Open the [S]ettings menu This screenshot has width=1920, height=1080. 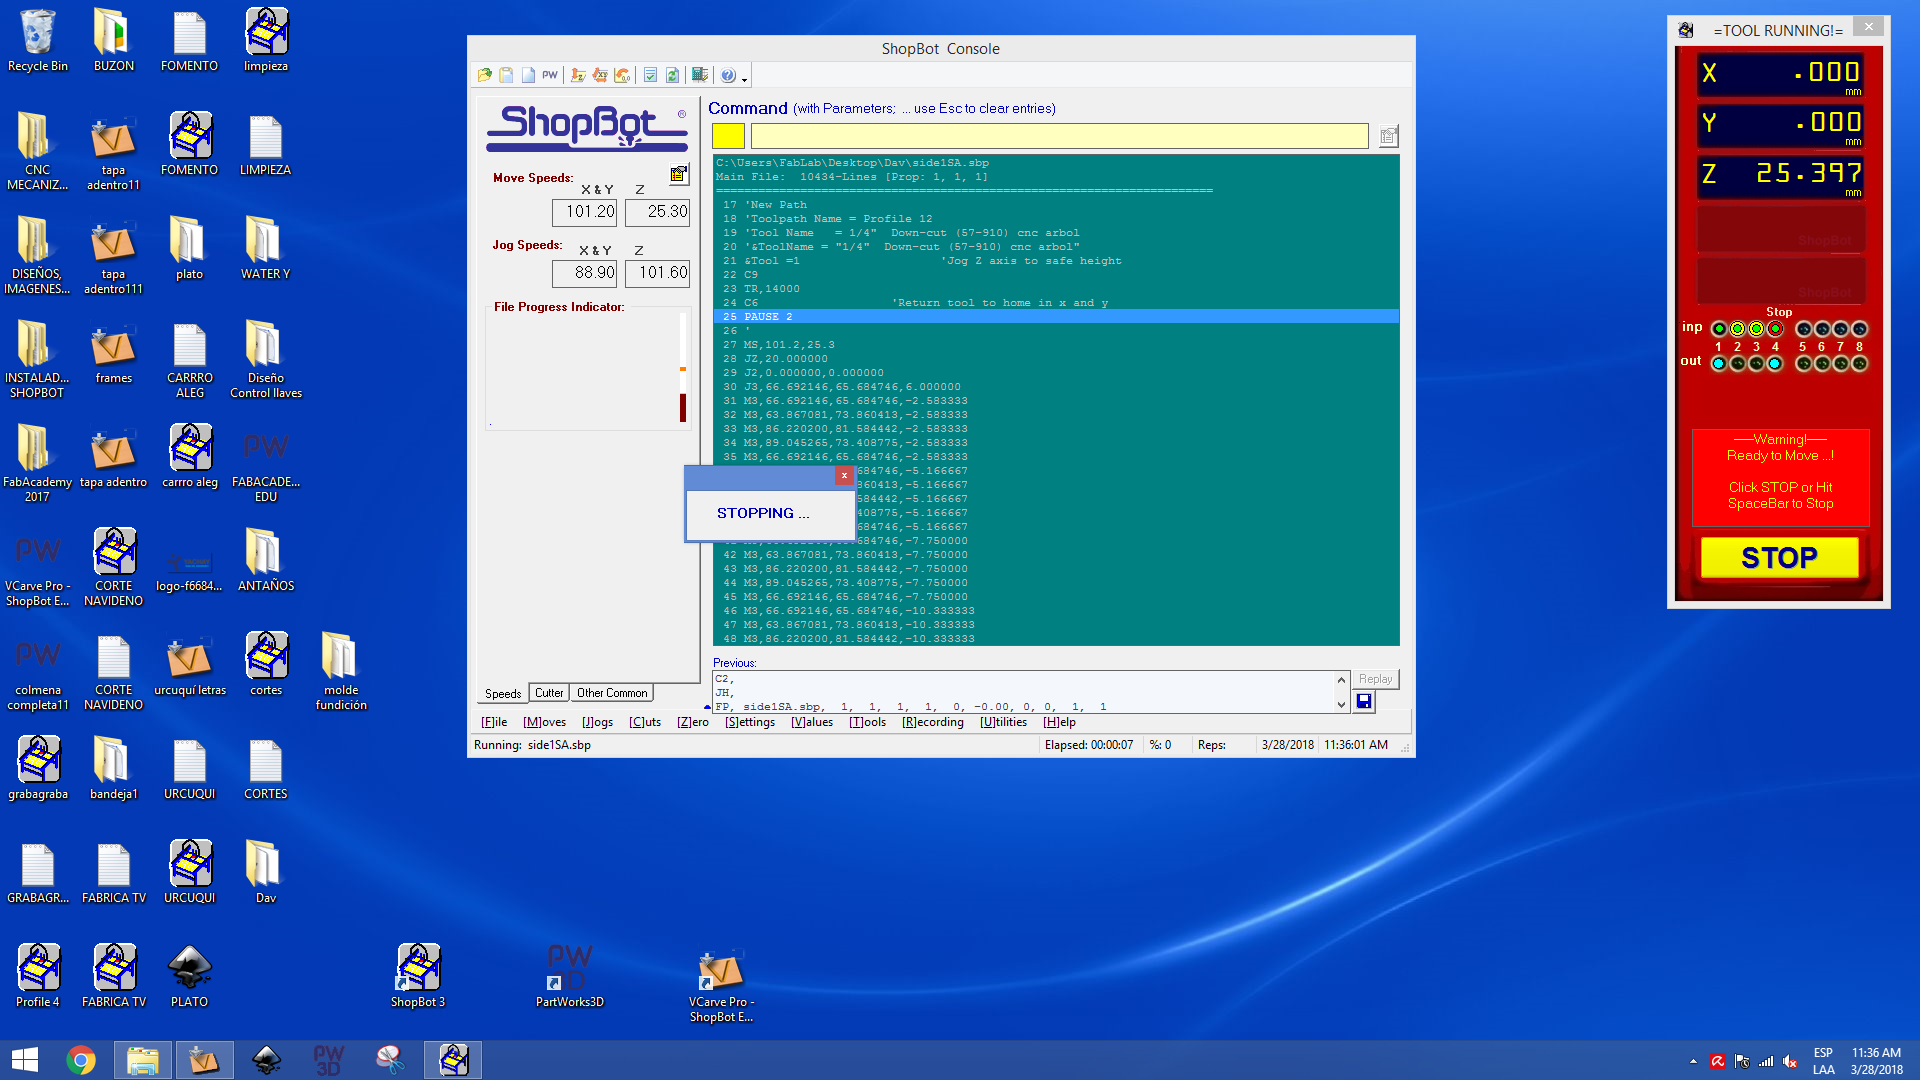click(x=750, y=722)
